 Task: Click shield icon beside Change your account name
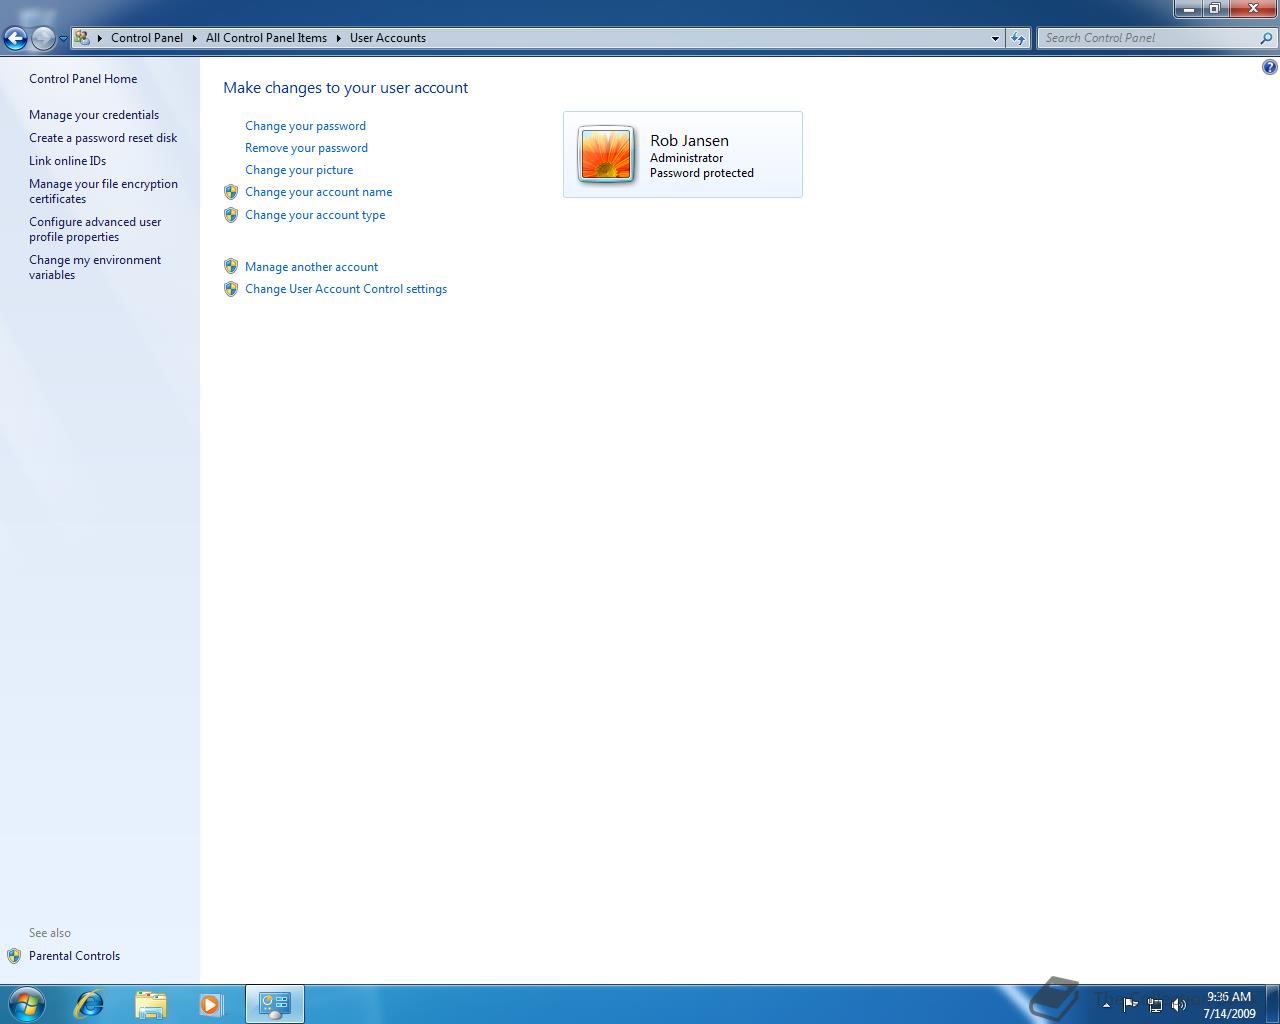[x=231, y=192]
